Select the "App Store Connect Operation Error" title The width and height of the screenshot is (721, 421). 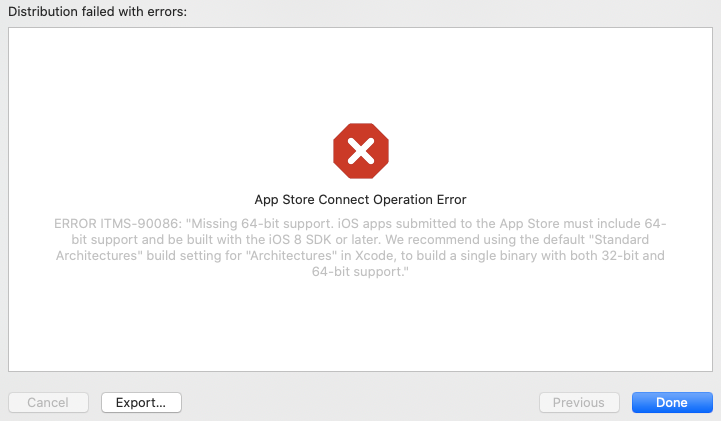pos(360,200)
